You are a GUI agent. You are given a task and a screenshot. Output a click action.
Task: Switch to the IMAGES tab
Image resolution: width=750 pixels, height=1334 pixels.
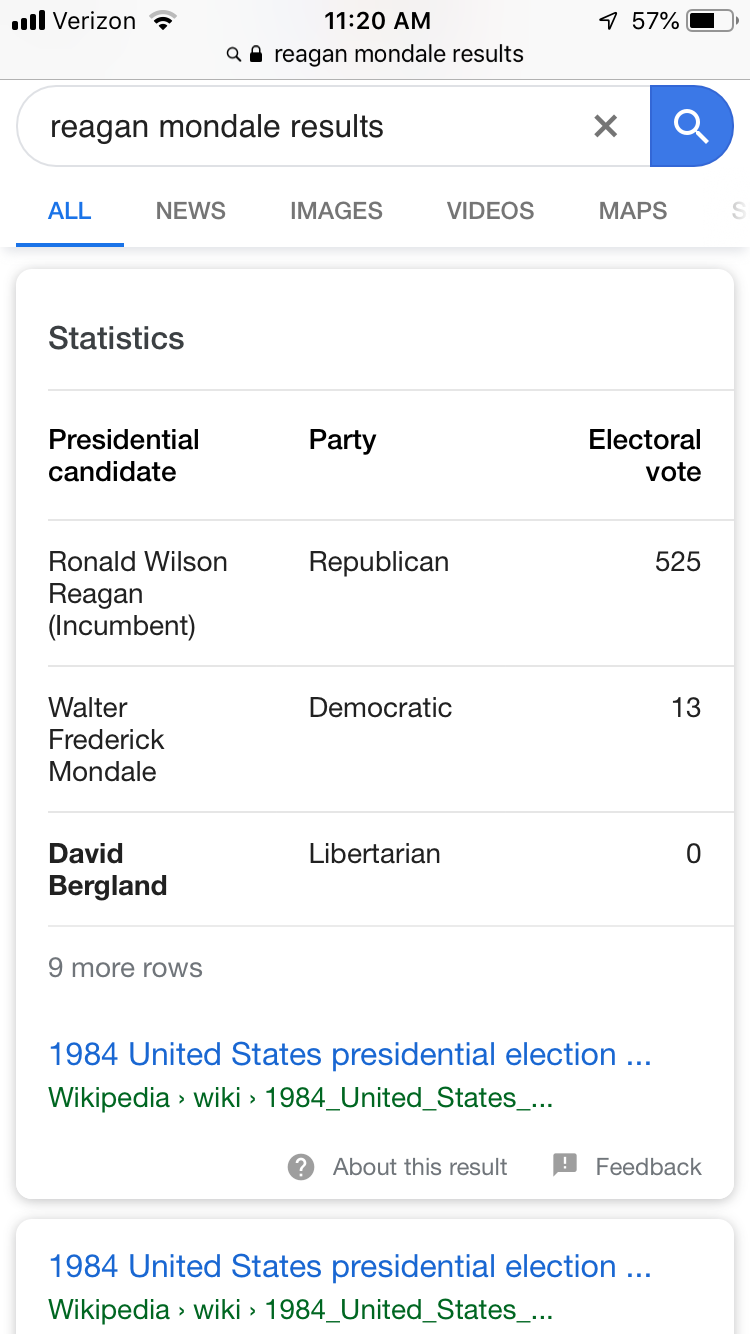(x=336, y=211)
